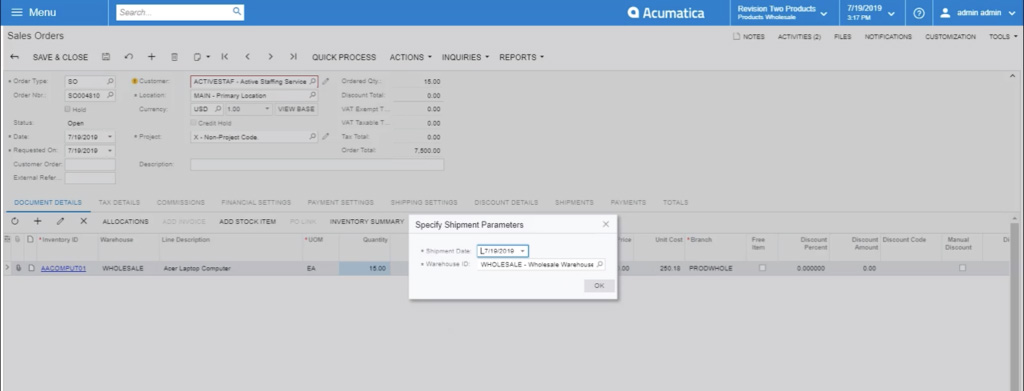Open the Reports dropdown menu
1024x391 pixels.
click(x=522, y=57)
